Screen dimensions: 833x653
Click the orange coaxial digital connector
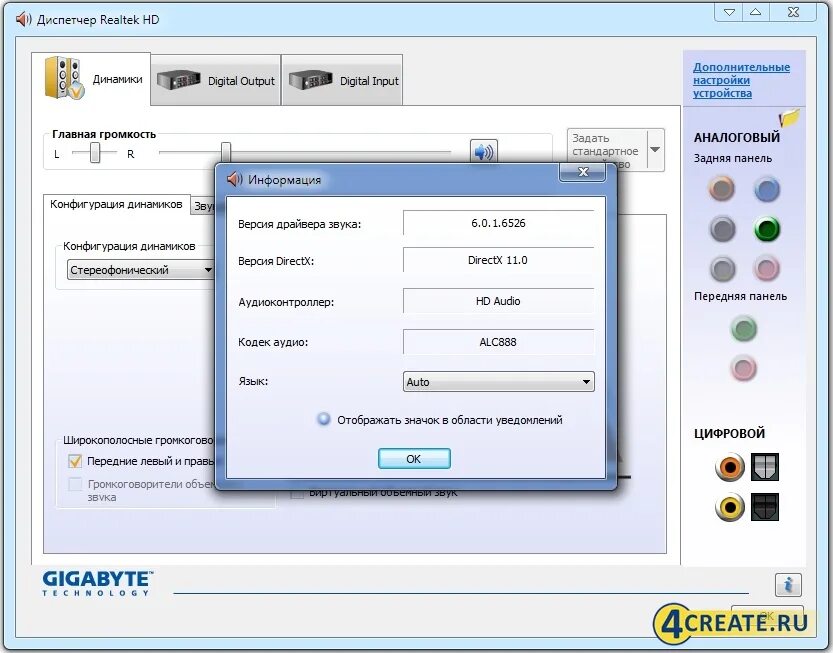coord(730,467)
